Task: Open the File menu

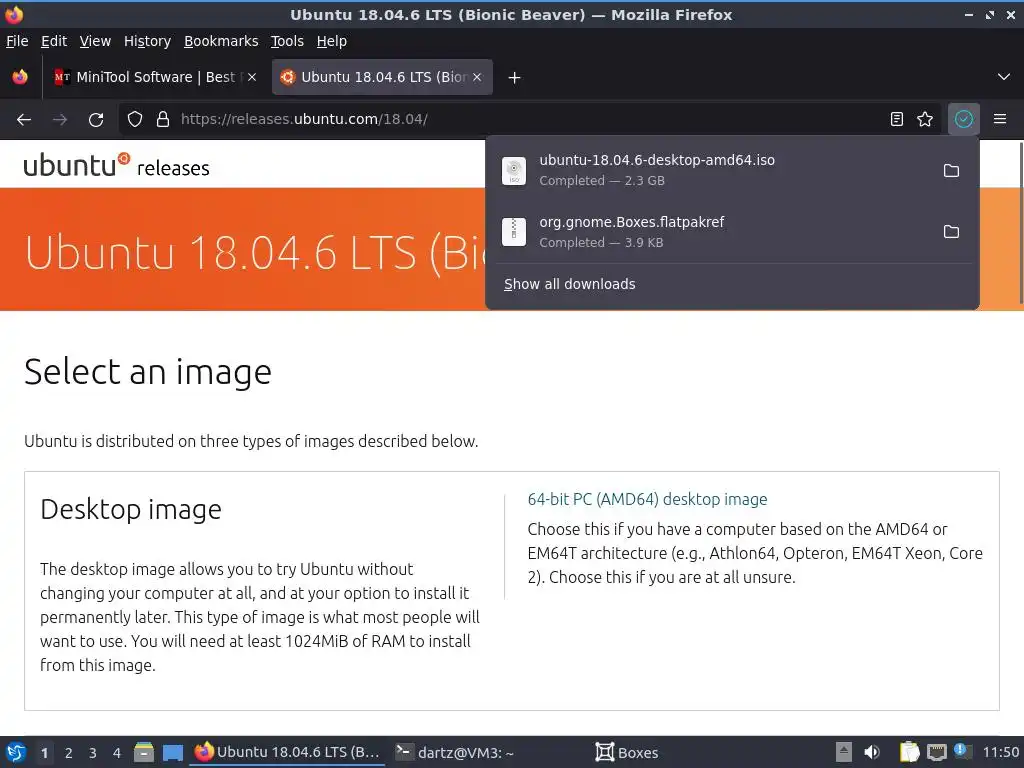Action: pos(17,41)
